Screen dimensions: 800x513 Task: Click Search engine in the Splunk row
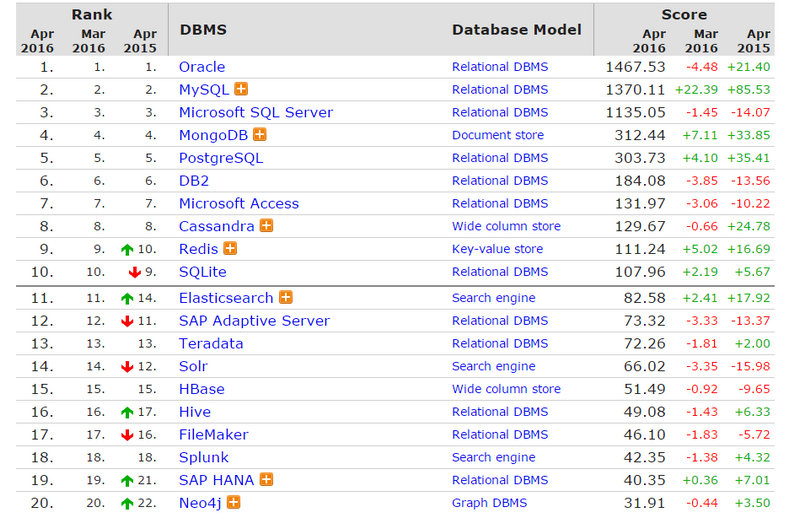point(493,457)
